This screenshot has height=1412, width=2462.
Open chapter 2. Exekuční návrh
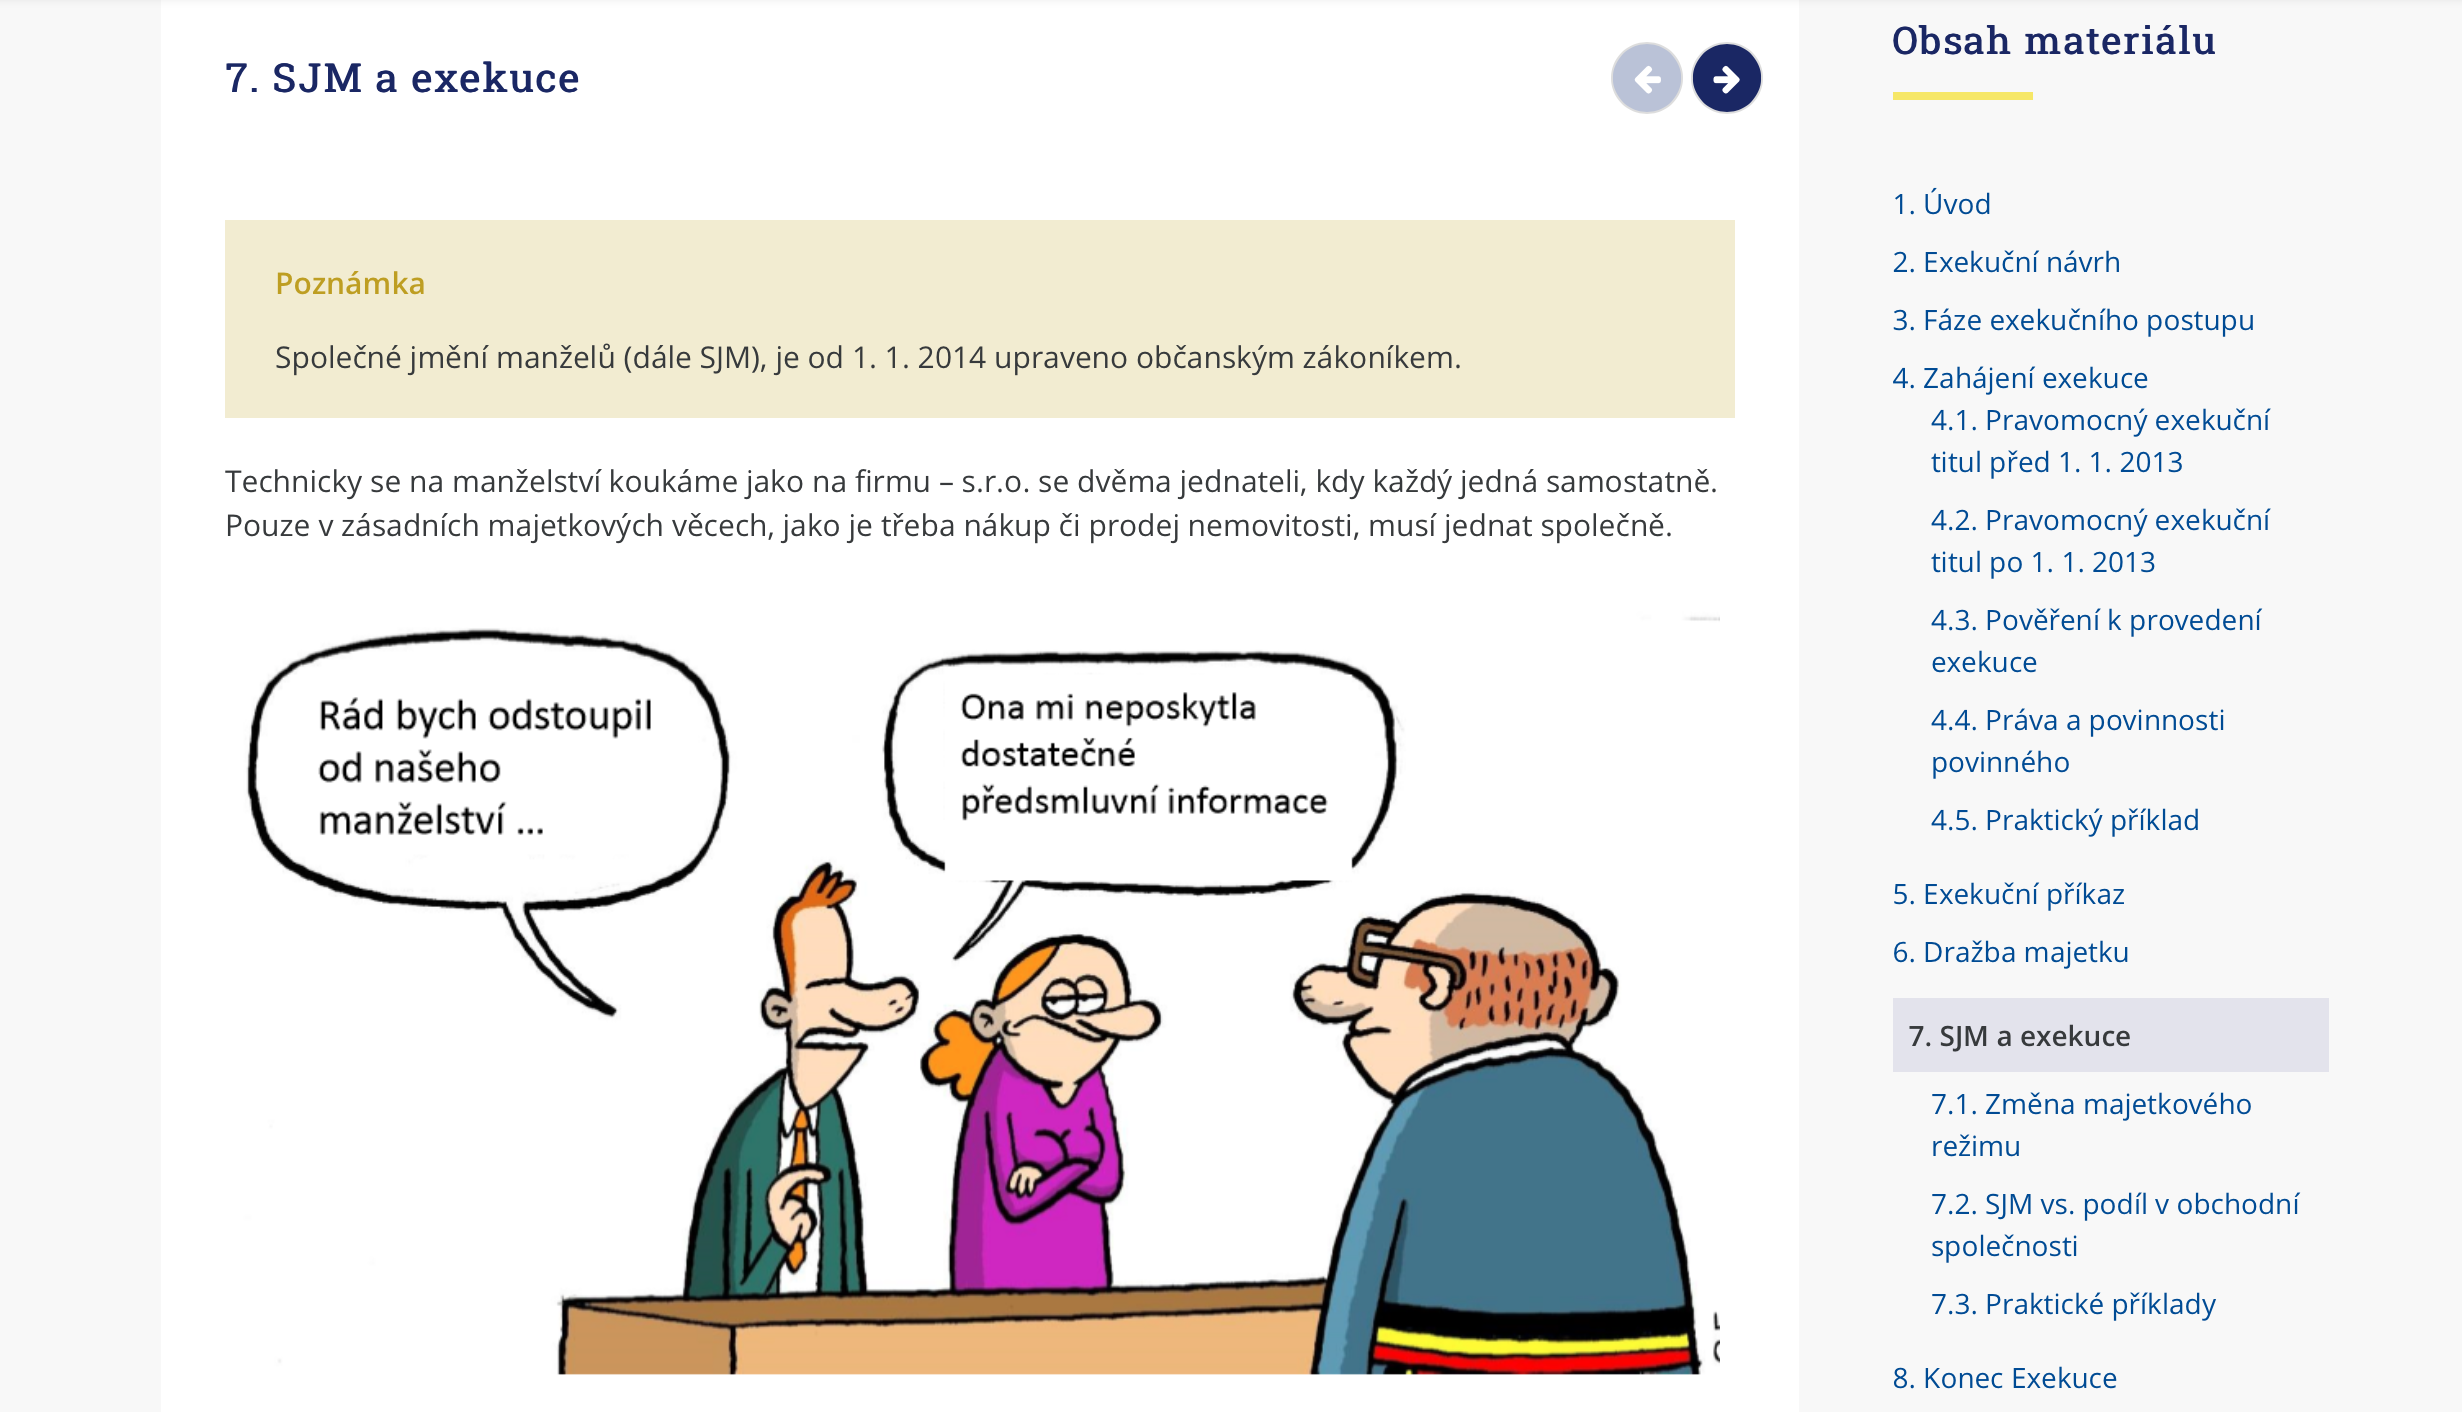point(2006,262)
